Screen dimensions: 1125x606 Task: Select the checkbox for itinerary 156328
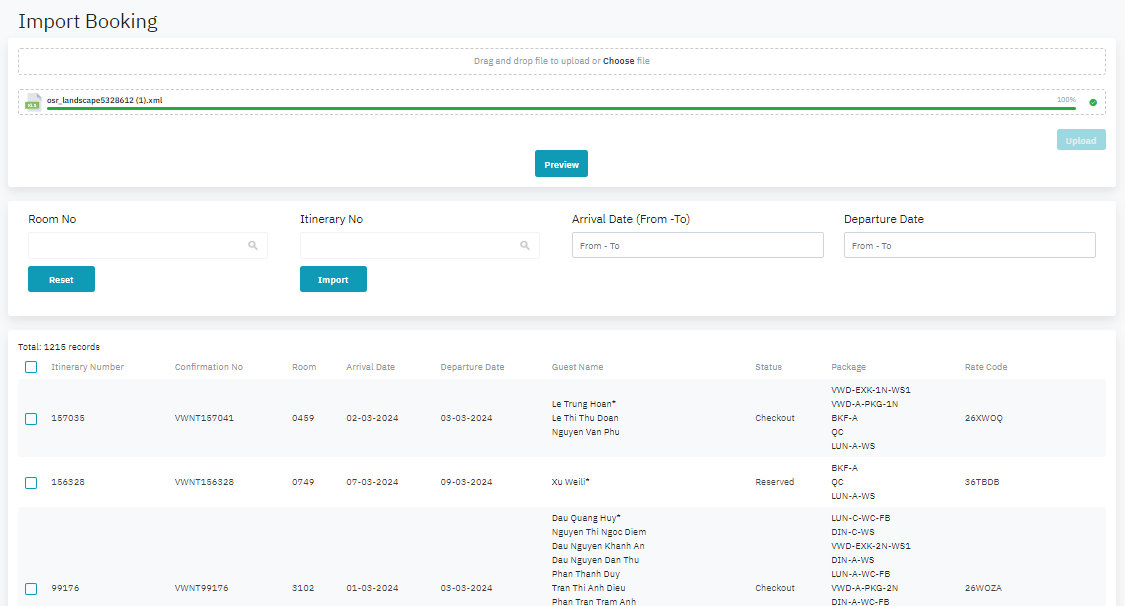click(31, 482)
